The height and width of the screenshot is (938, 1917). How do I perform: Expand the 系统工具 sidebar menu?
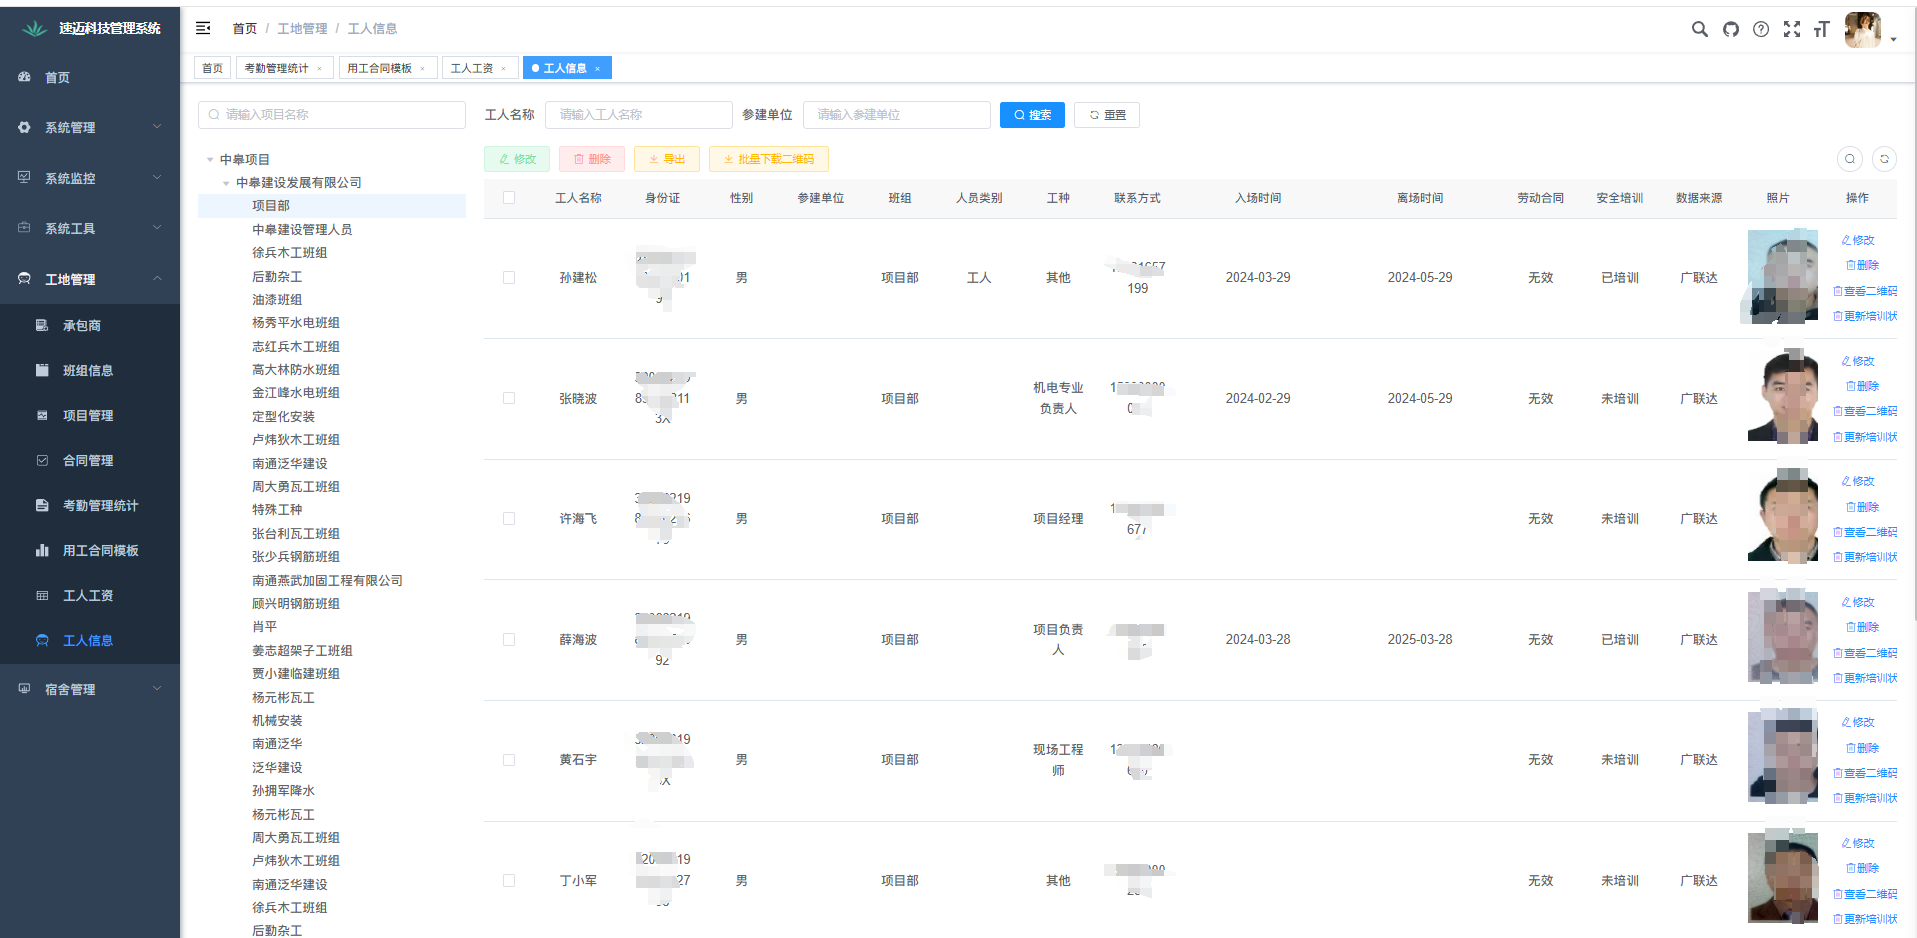point(90,228)
